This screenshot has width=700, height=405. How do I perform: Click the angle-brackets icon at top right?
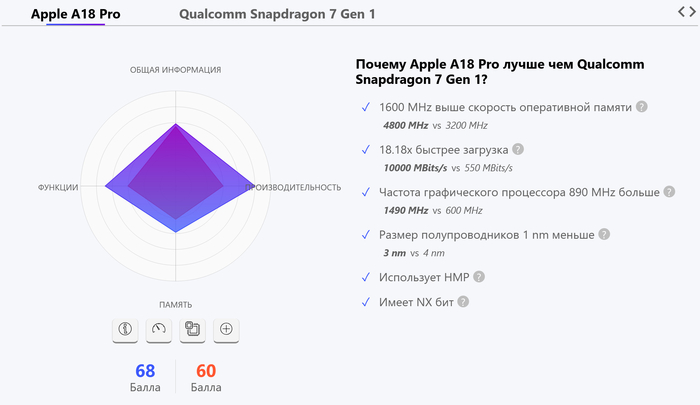pos(686,11)
